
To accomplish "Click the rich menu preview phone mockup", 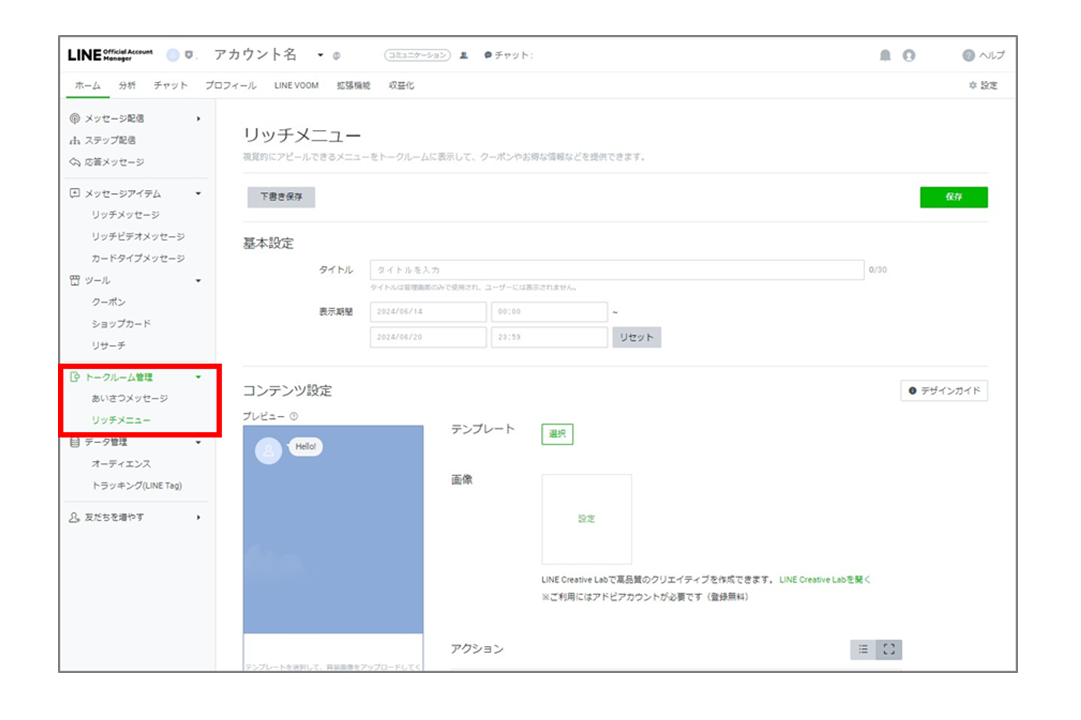I will pyautogui.click(x=333, y=548).
